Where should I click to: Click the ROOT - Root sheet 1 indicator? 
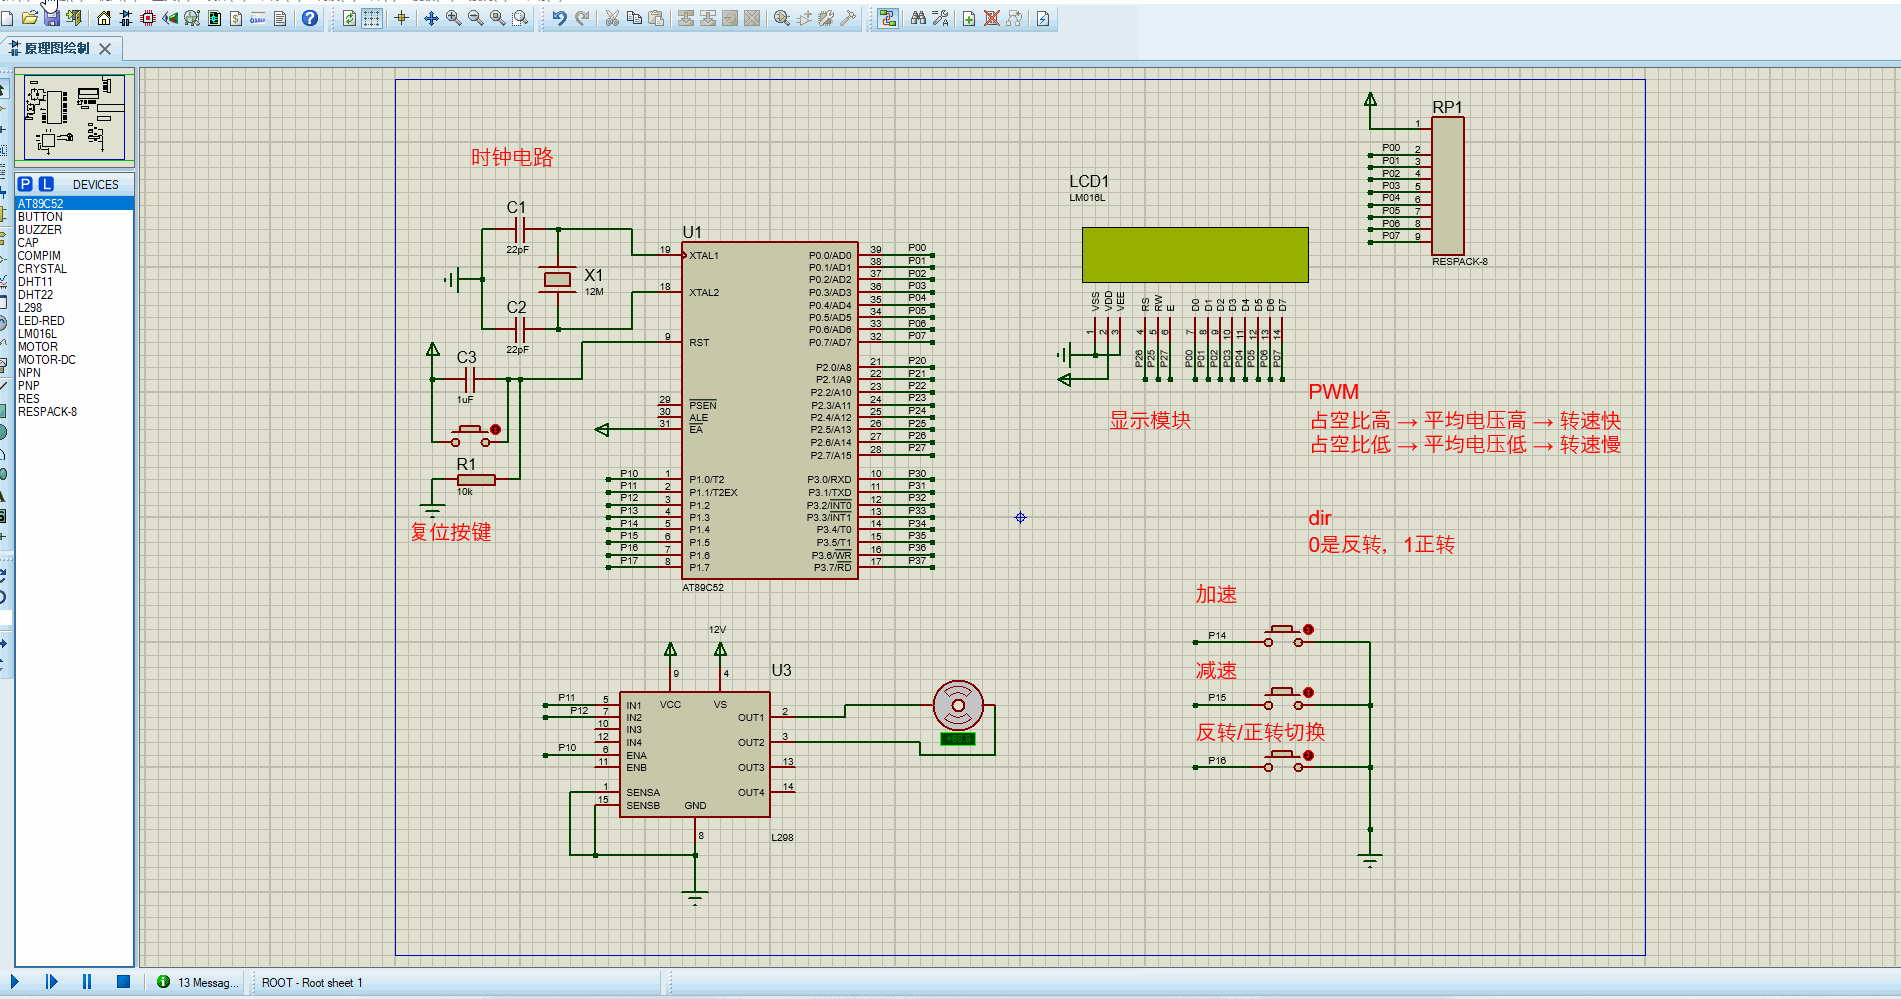[x=312, y=983]
